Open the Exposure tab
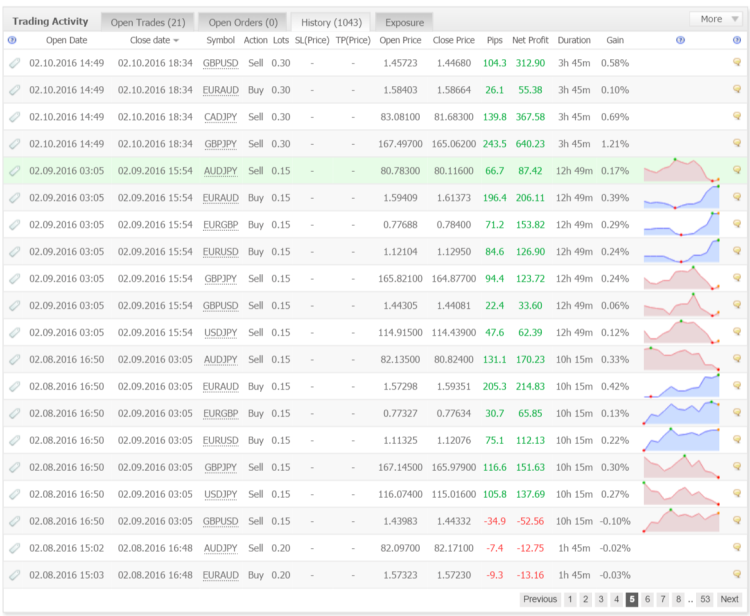 (x=405, y=22)
